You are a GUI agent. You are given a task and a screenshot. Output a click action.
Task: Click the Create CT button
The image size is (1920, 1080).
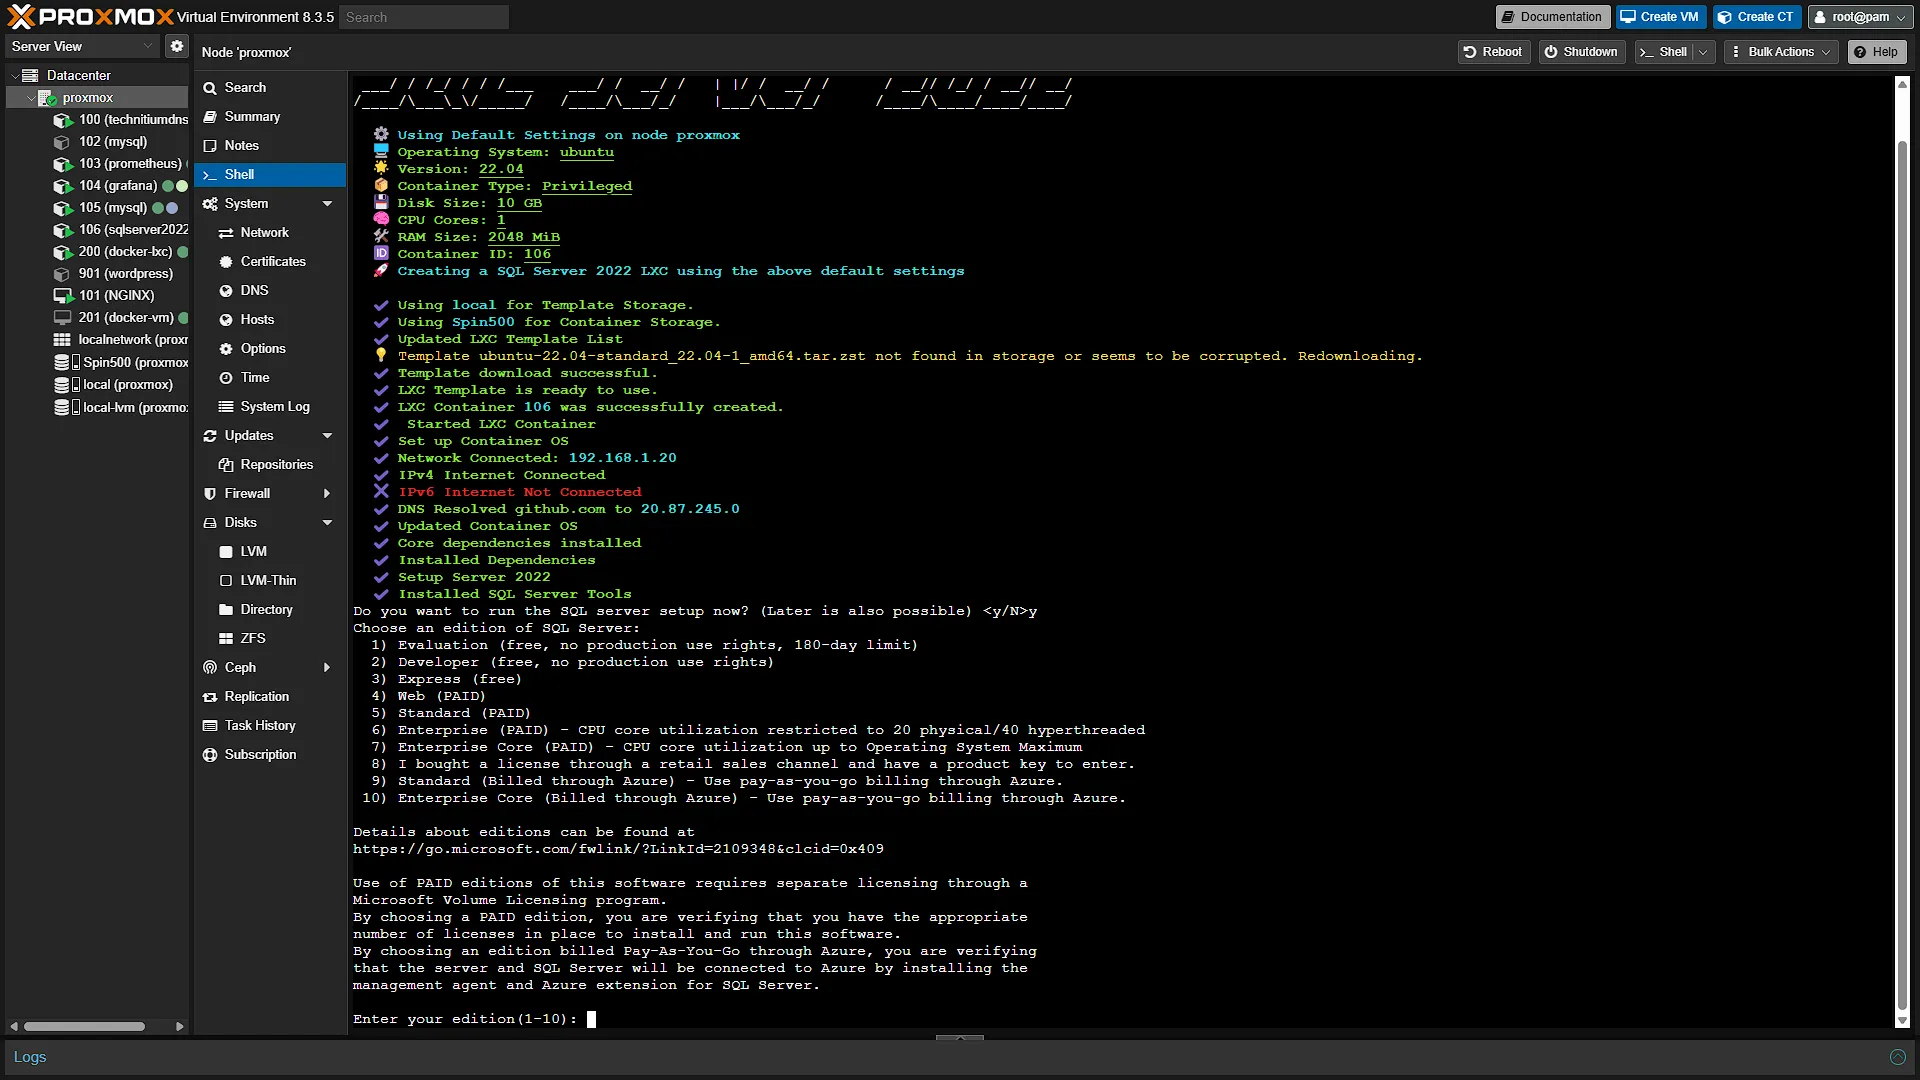(x=1756, y=17)
